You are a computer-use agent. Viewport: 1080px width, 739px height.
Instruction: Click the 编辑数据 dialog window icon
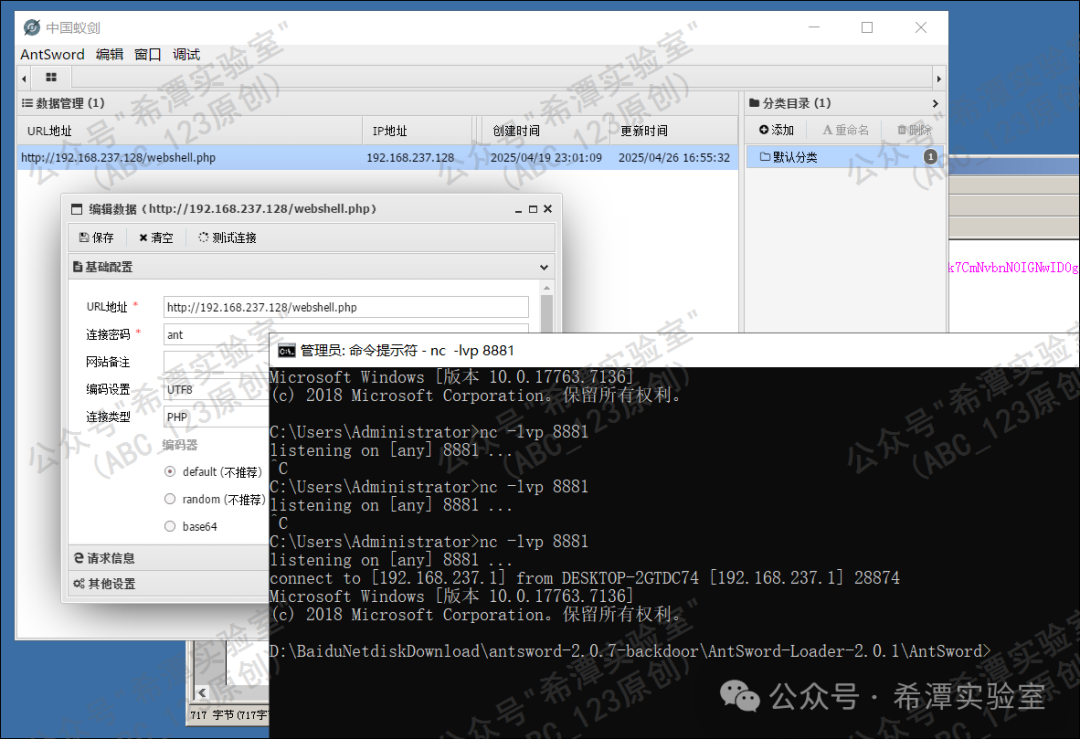76,209
